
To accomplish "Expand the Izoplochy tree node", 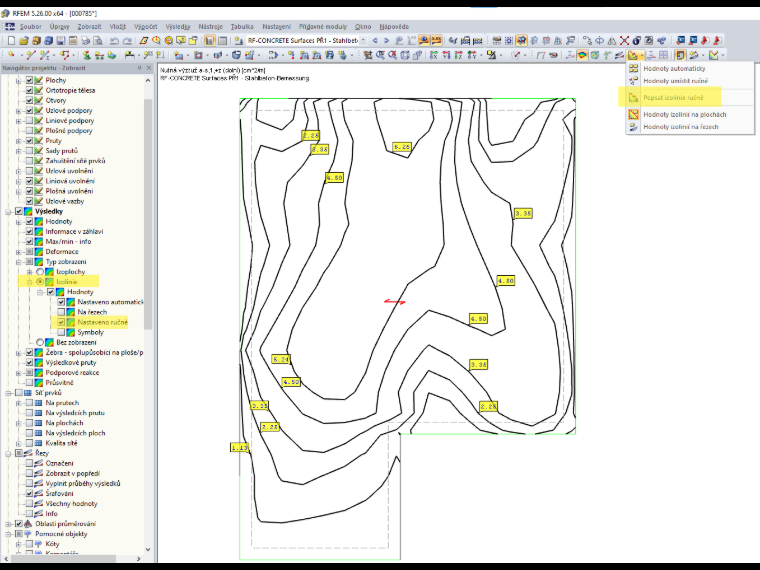I will click(x=30, y=272).
